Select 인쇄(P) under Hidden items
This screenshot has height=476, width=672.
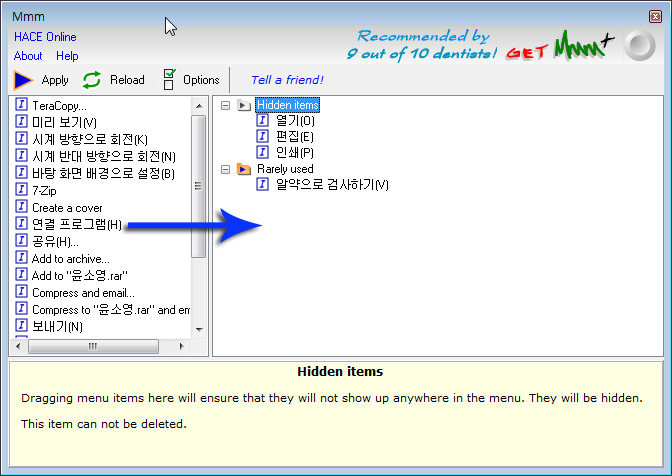tap(294, 153)
